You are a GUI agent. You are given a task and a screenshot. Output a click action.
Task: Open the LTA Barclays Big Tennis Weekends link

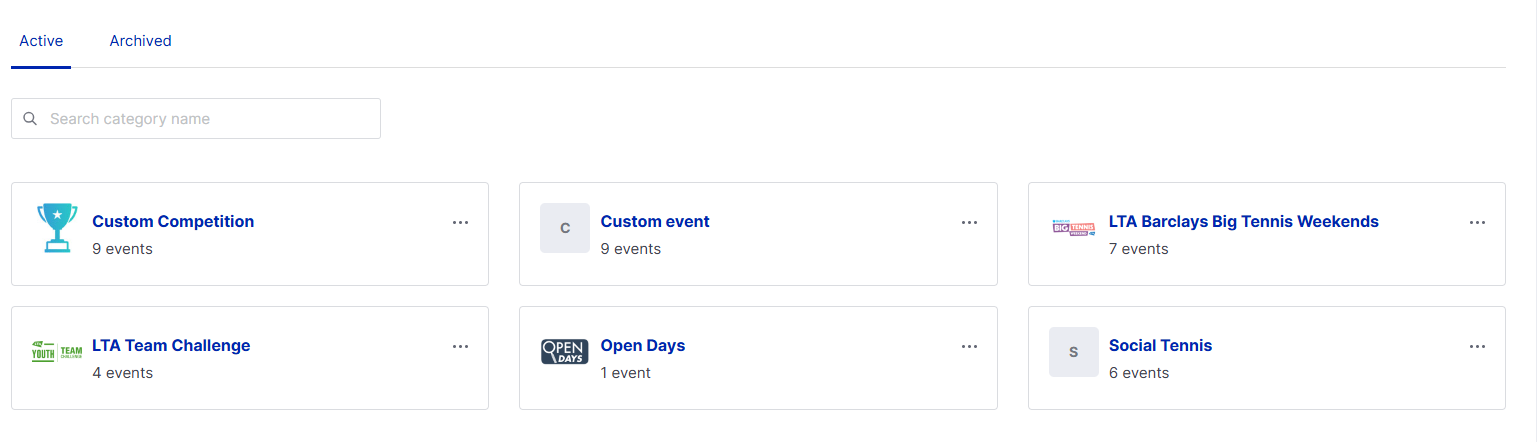point(1243,222)
